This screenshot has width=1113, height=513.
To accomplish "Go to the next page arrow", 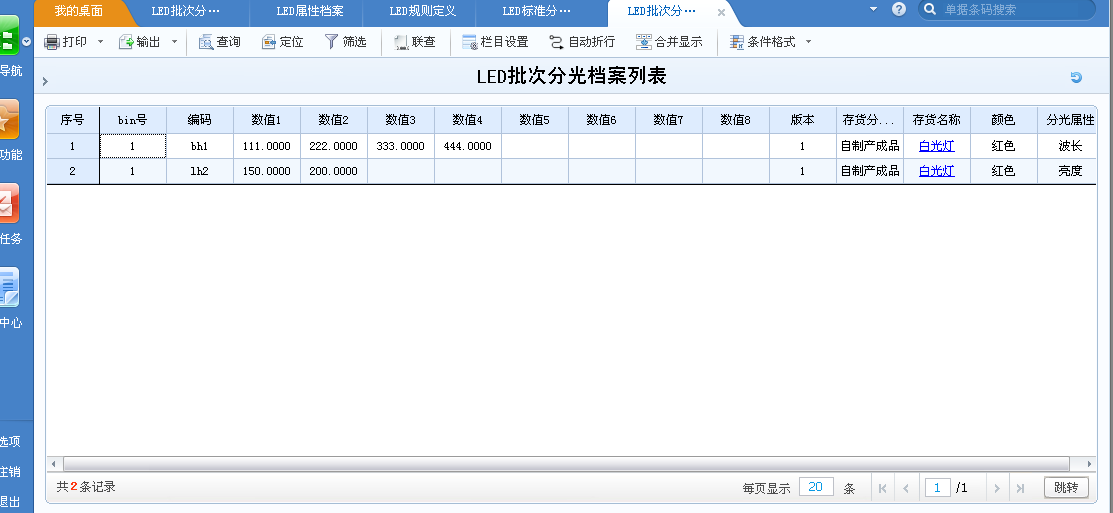I will pos(996,488).
